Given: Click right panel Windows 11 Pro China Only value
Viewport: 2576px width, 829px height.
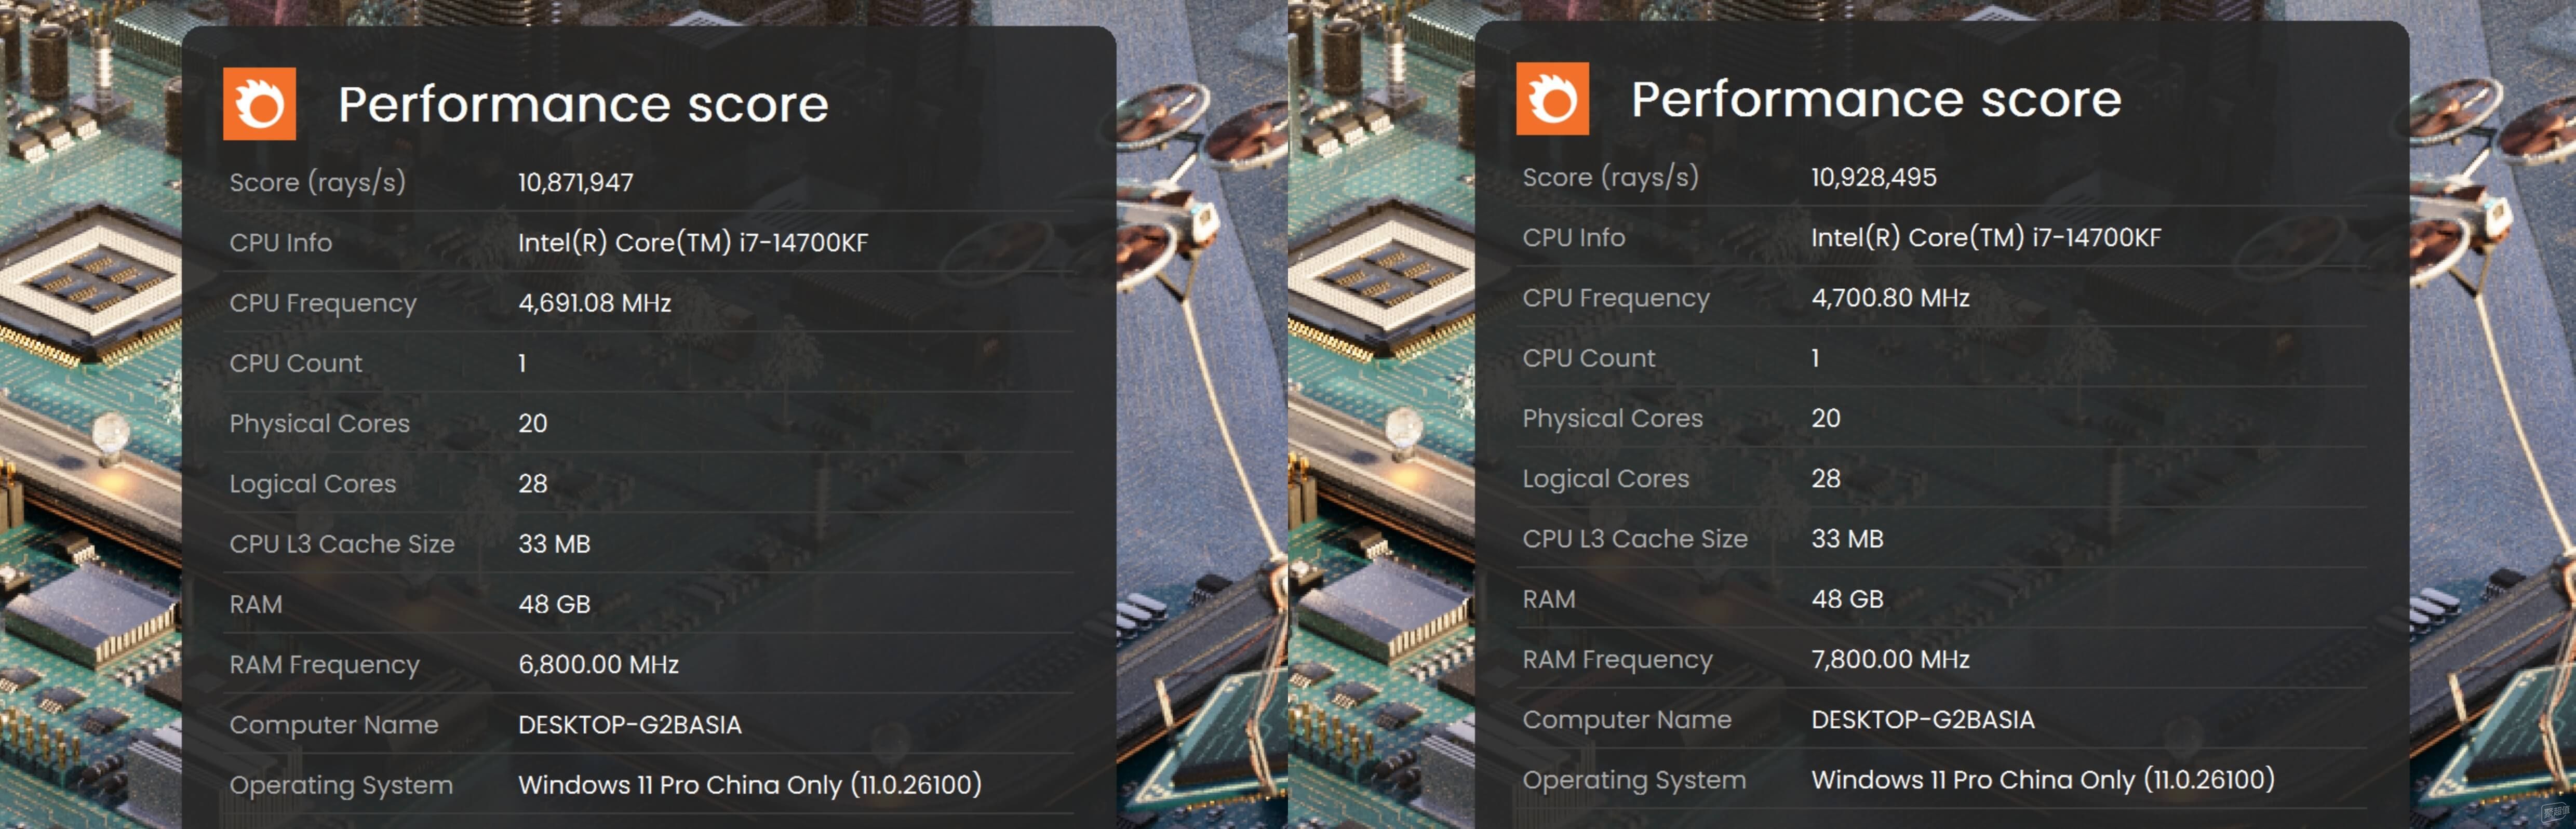Looking at the screenshot, I should tap(2043, 780).
